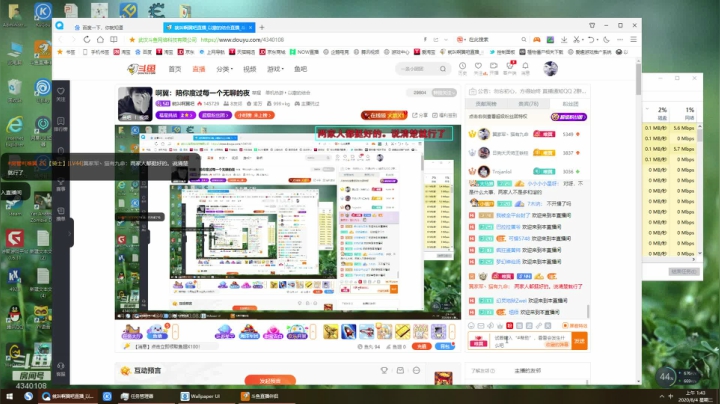Viewport: 720px width, 404px height.
Task: Show hidden system tray icons chevron
Action: click(662, 396)
